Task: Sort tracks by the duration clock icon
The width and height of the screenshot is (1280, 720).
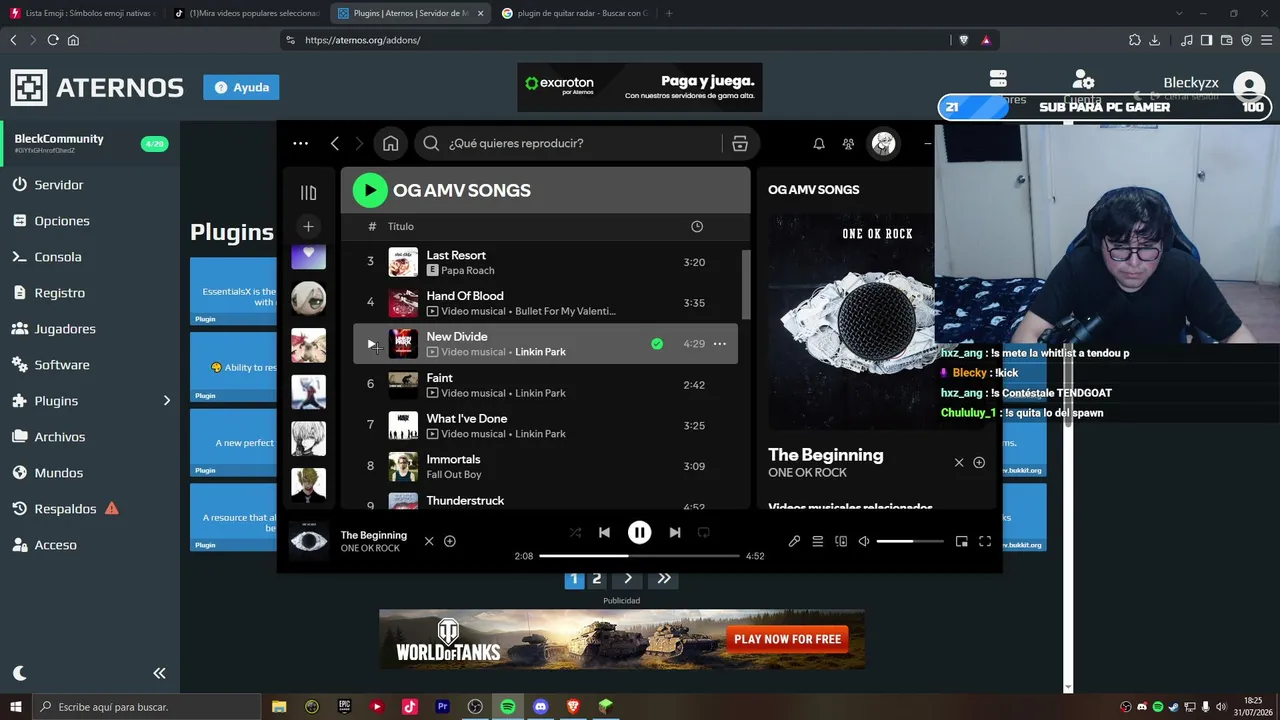Action: (697, 227)
